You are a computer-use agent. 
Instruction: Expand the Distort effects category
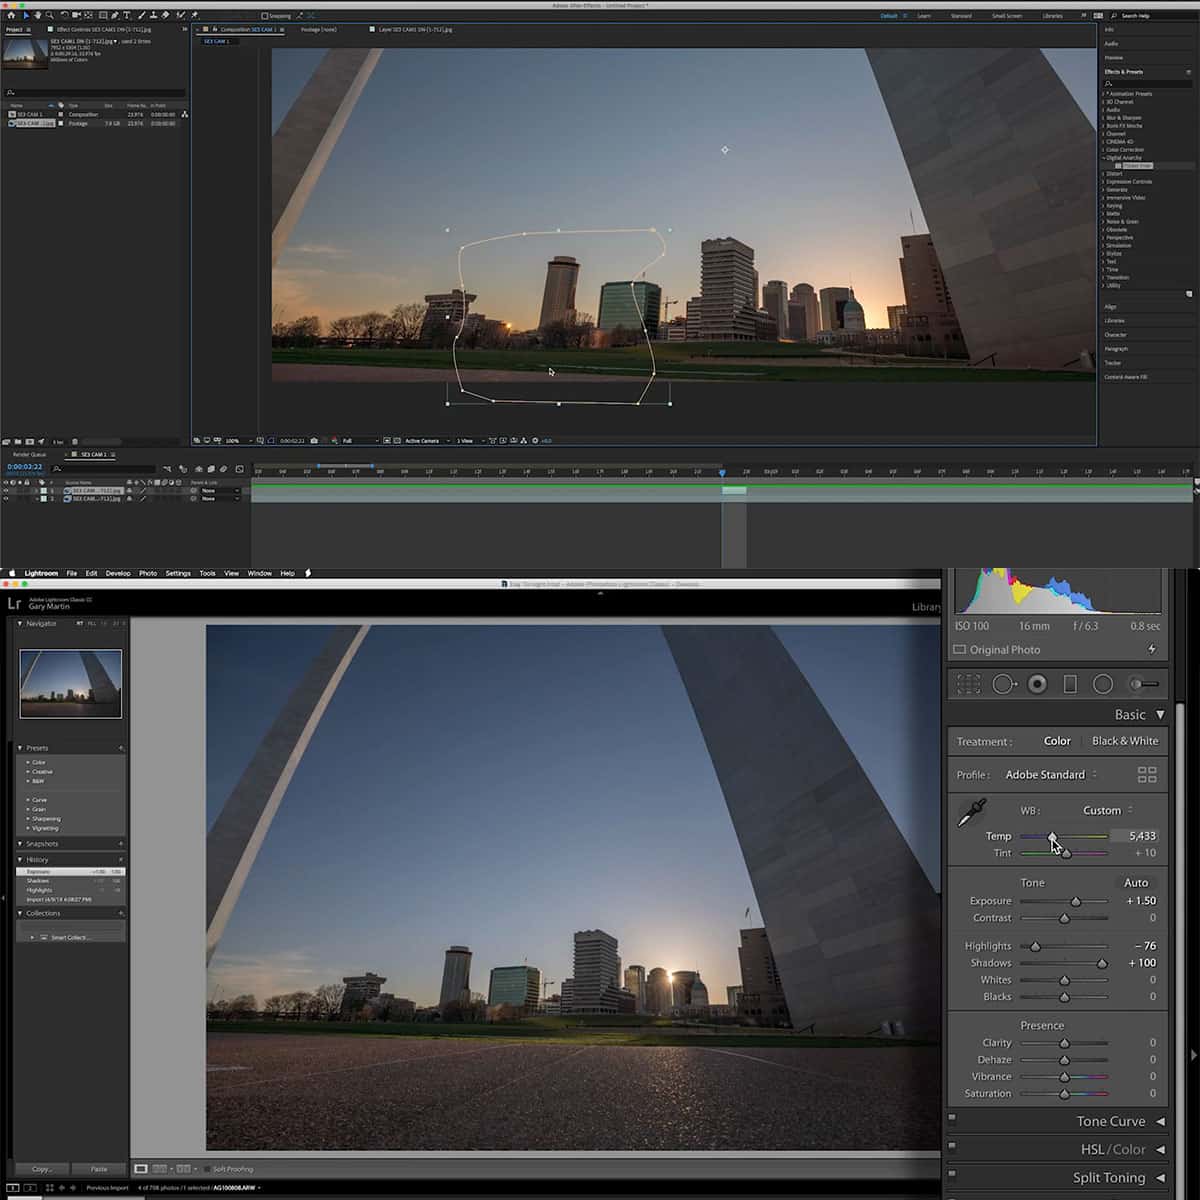[x=1115, y=173]
